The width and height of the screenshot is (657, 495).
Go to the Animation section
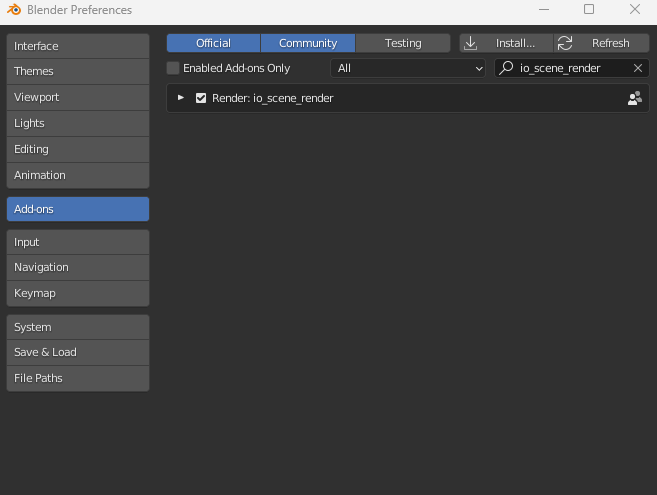point(78,175)
